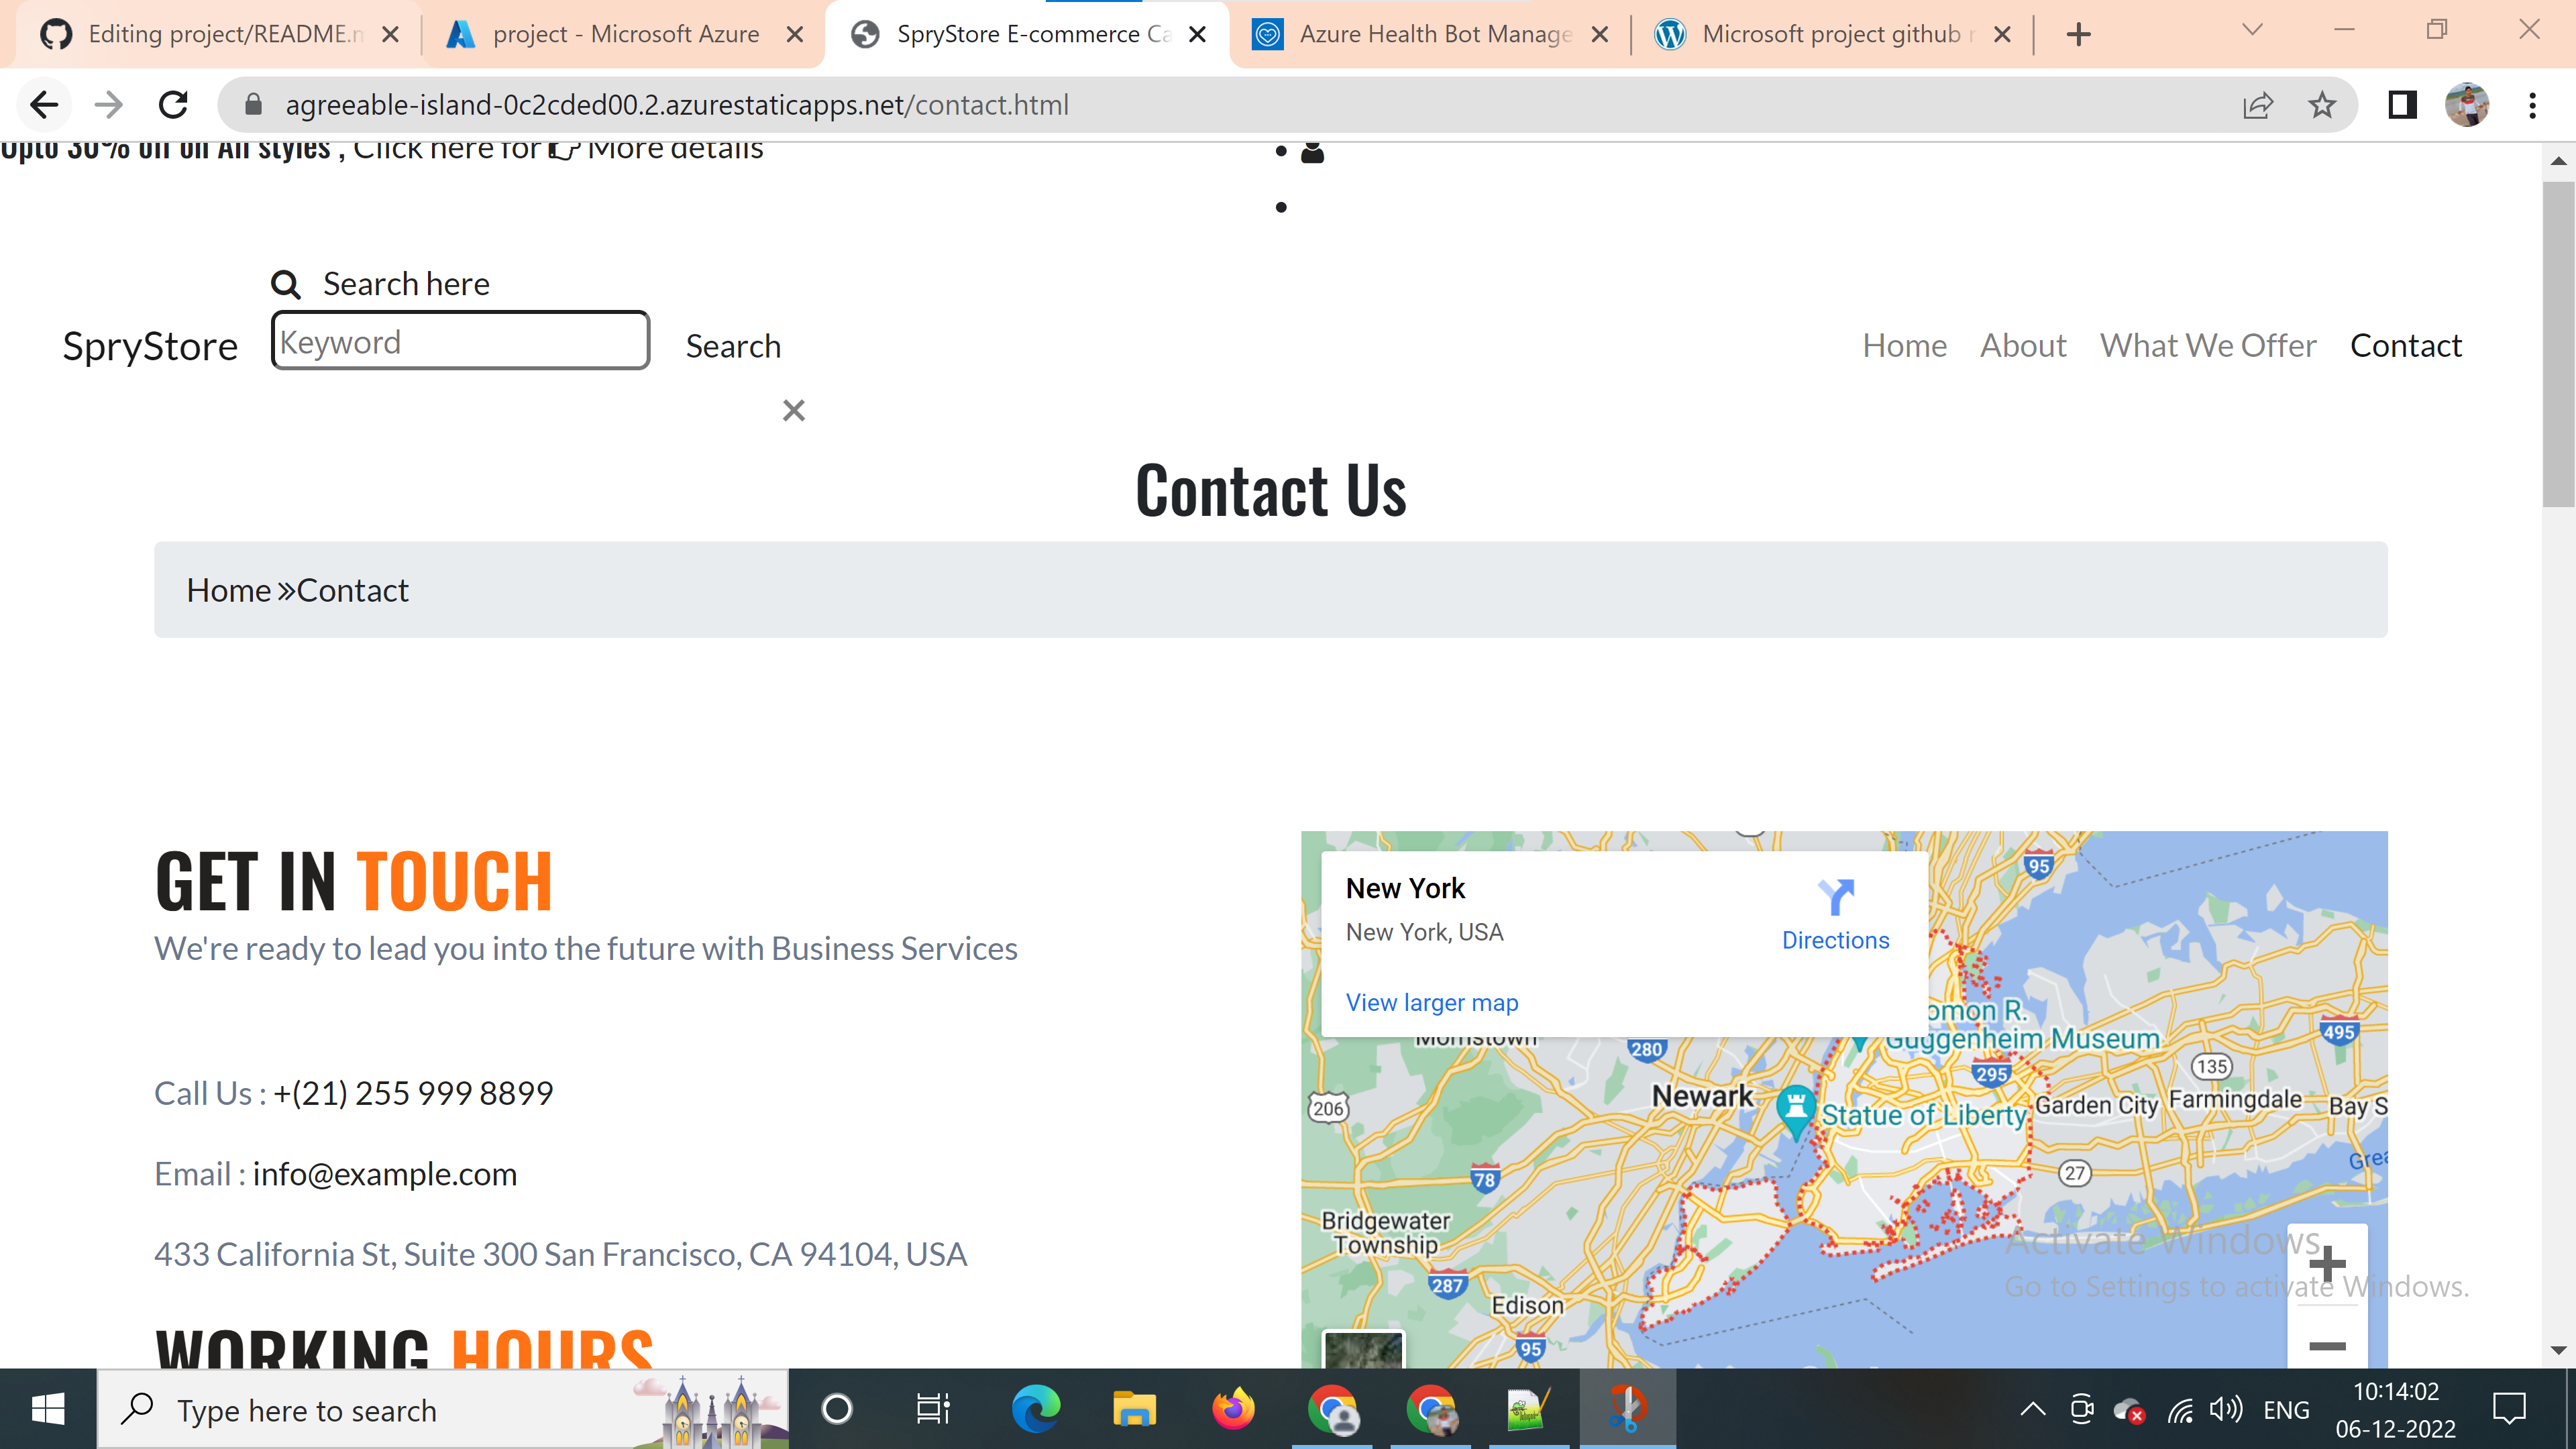The image size is (2576, 1449).
Task: Zoom out on the map
Action: [x=2327, y=1346]
